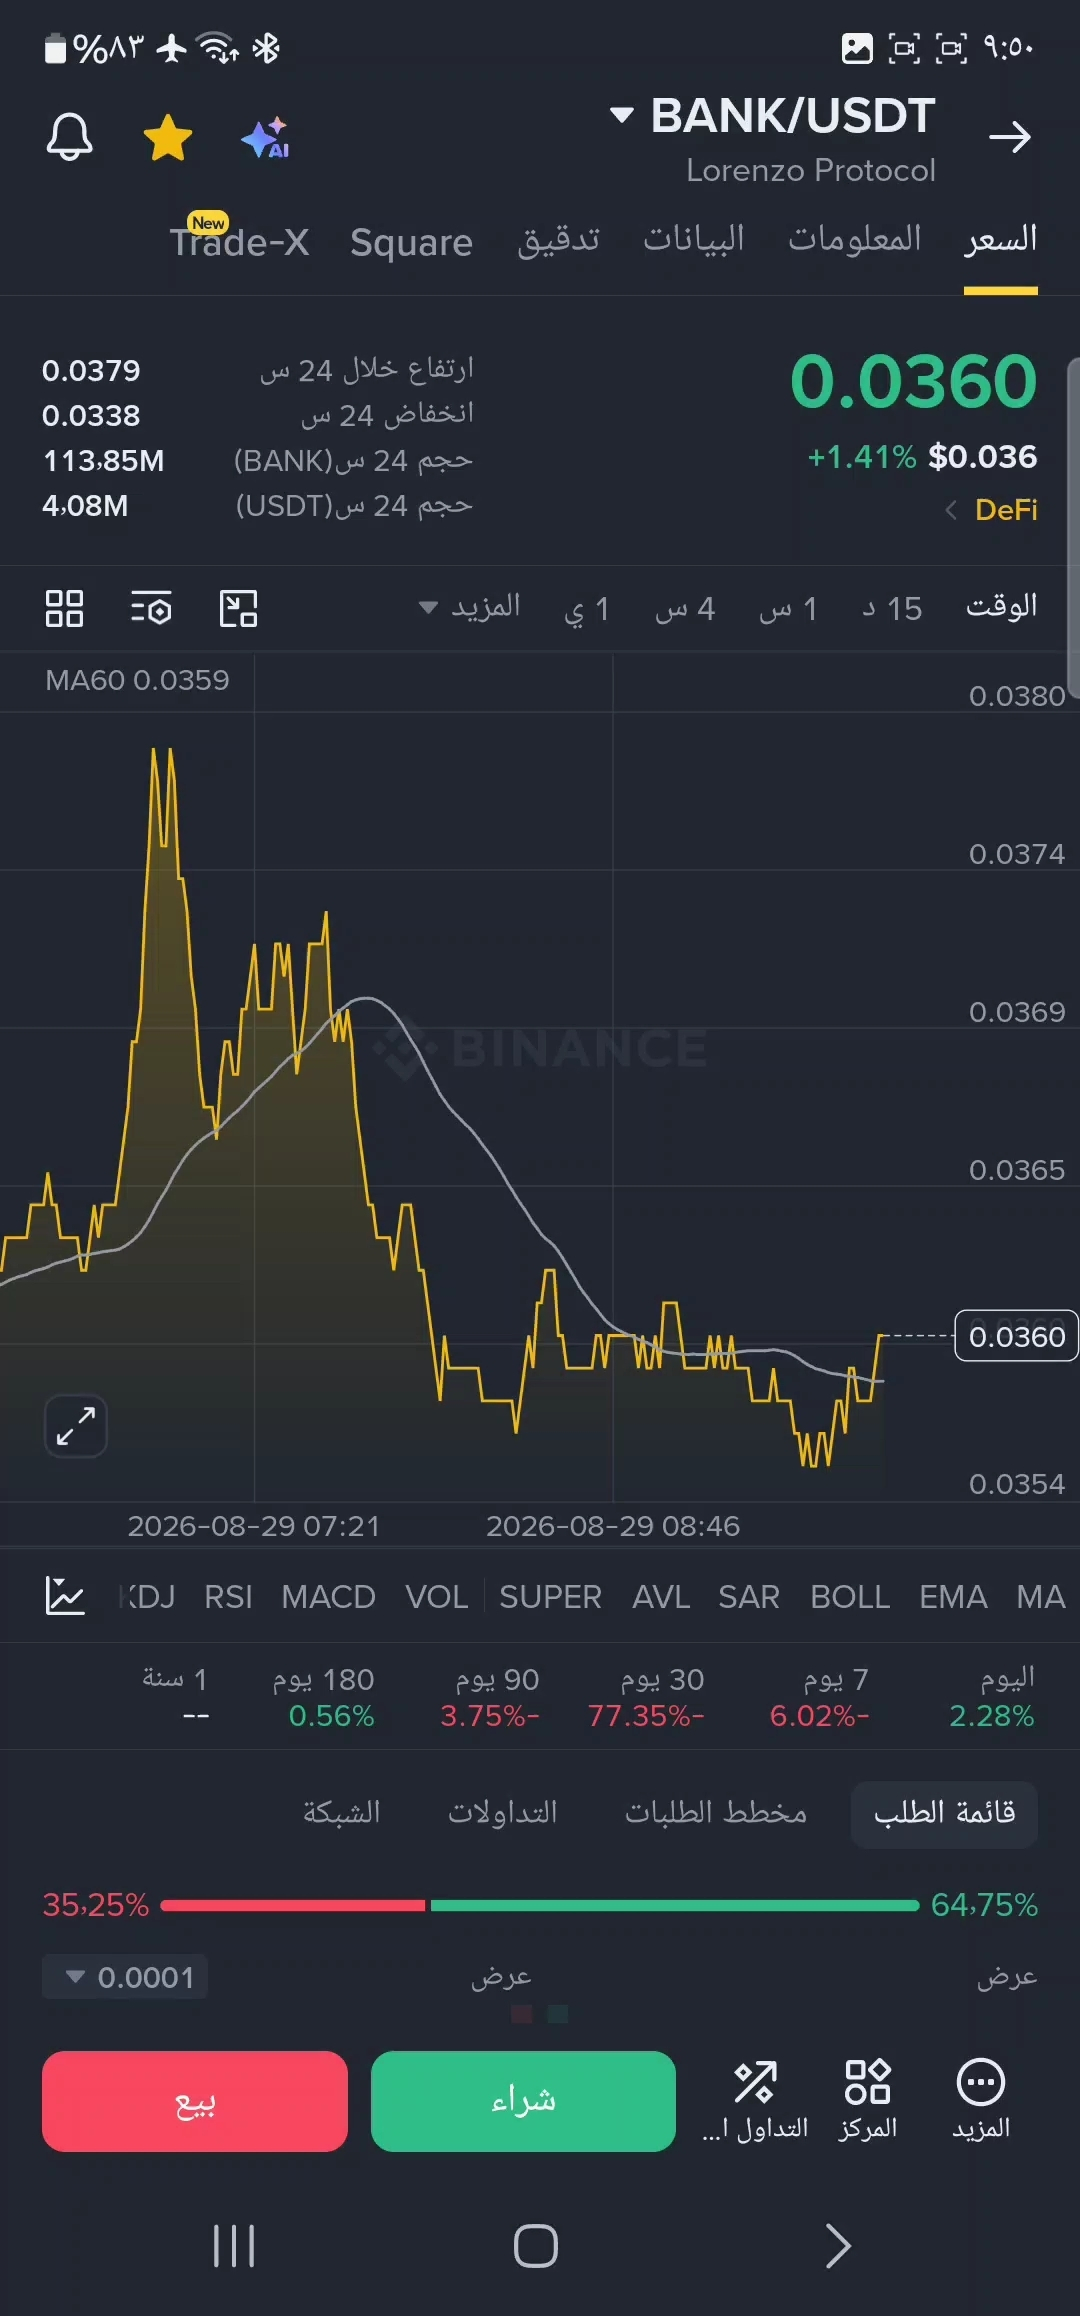
Task: Tap the green شراء buy button
Action: click(523, 2101)
